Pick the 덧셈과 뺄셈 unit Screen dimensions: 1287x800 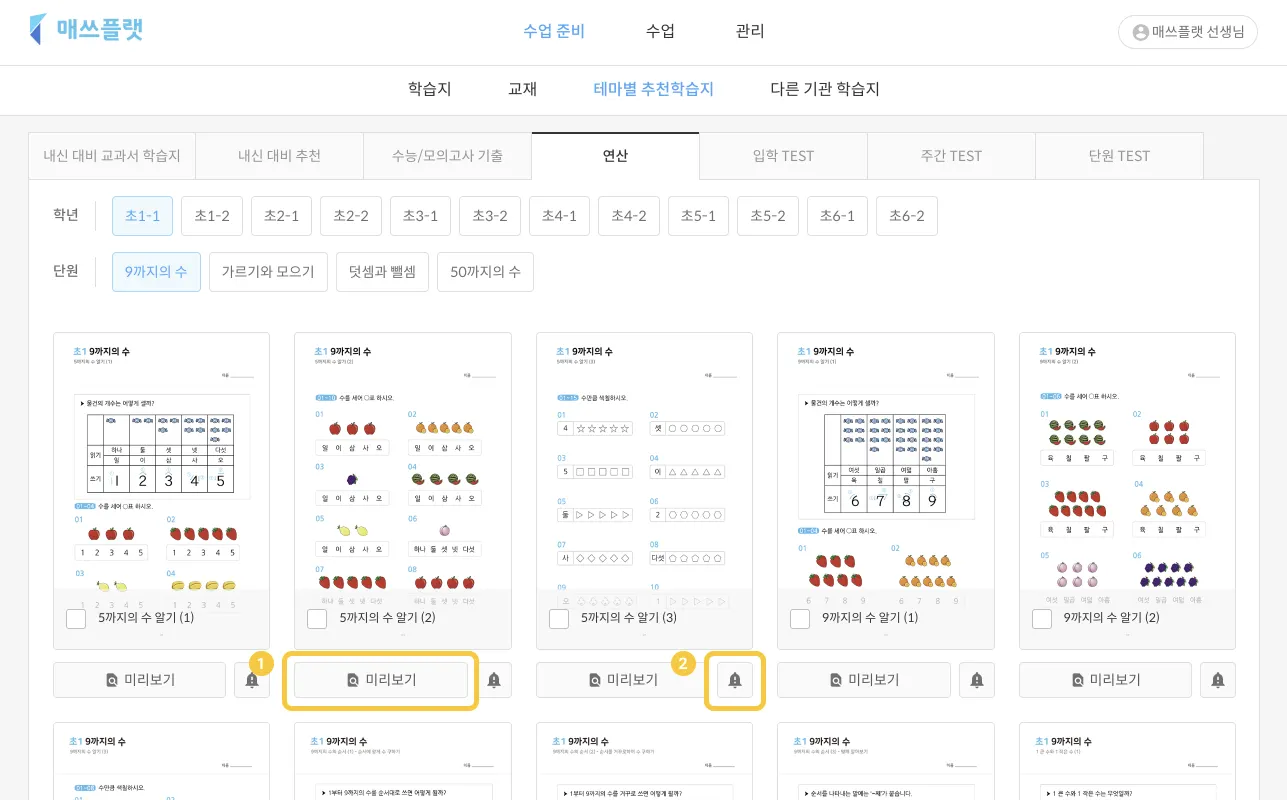click(x=382, y=272)
